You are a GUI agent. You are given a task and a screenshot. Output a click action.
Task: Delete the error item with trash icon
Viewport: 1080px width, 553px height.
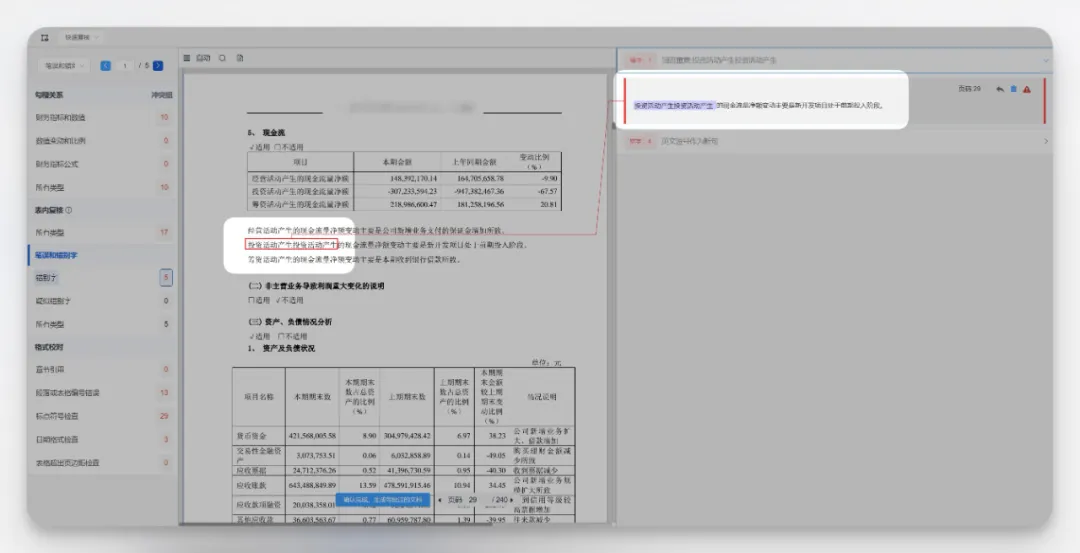(1013, 89)
